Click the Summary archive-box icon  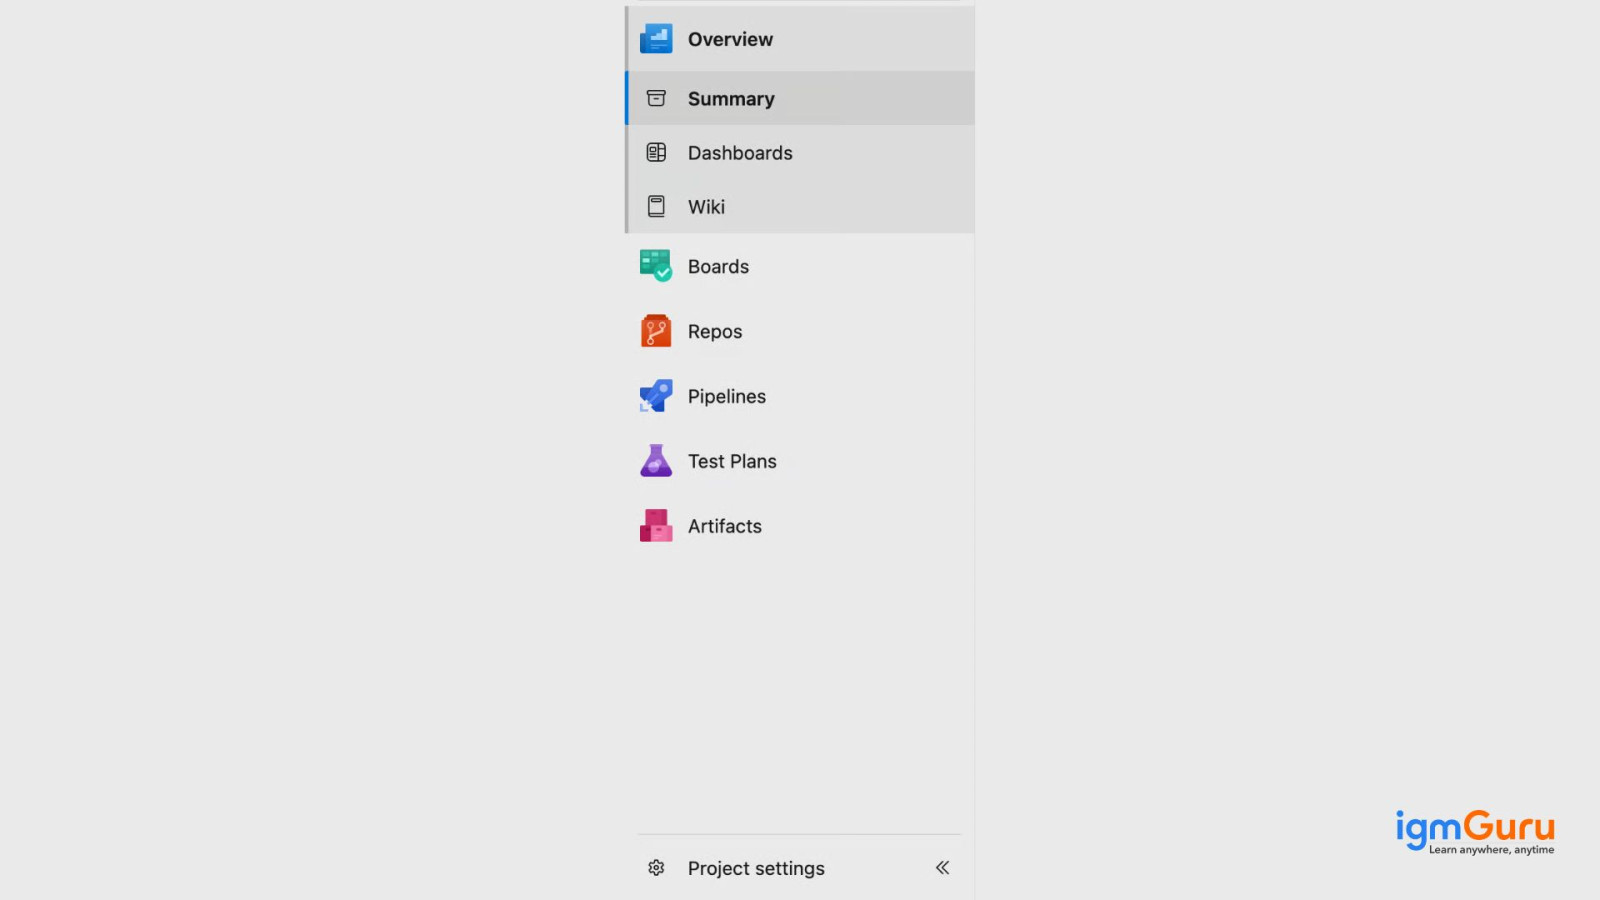[656, 98]
